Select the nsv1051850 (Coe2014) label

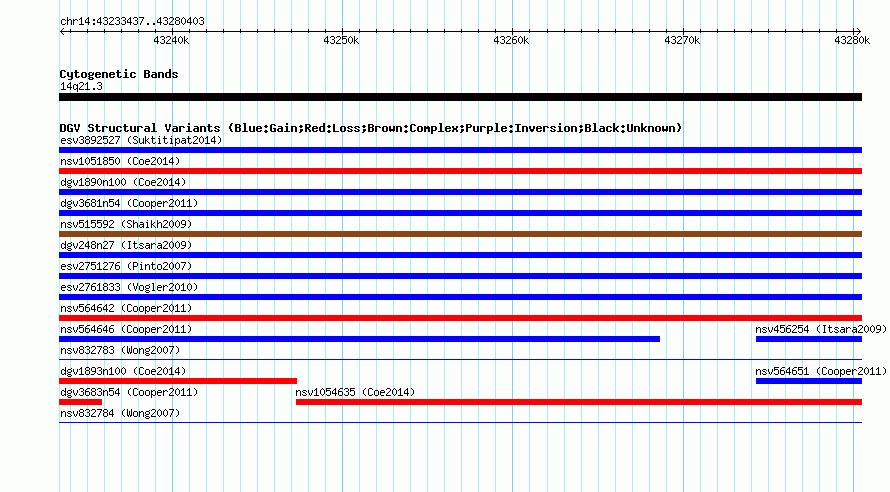click(120, 161)
